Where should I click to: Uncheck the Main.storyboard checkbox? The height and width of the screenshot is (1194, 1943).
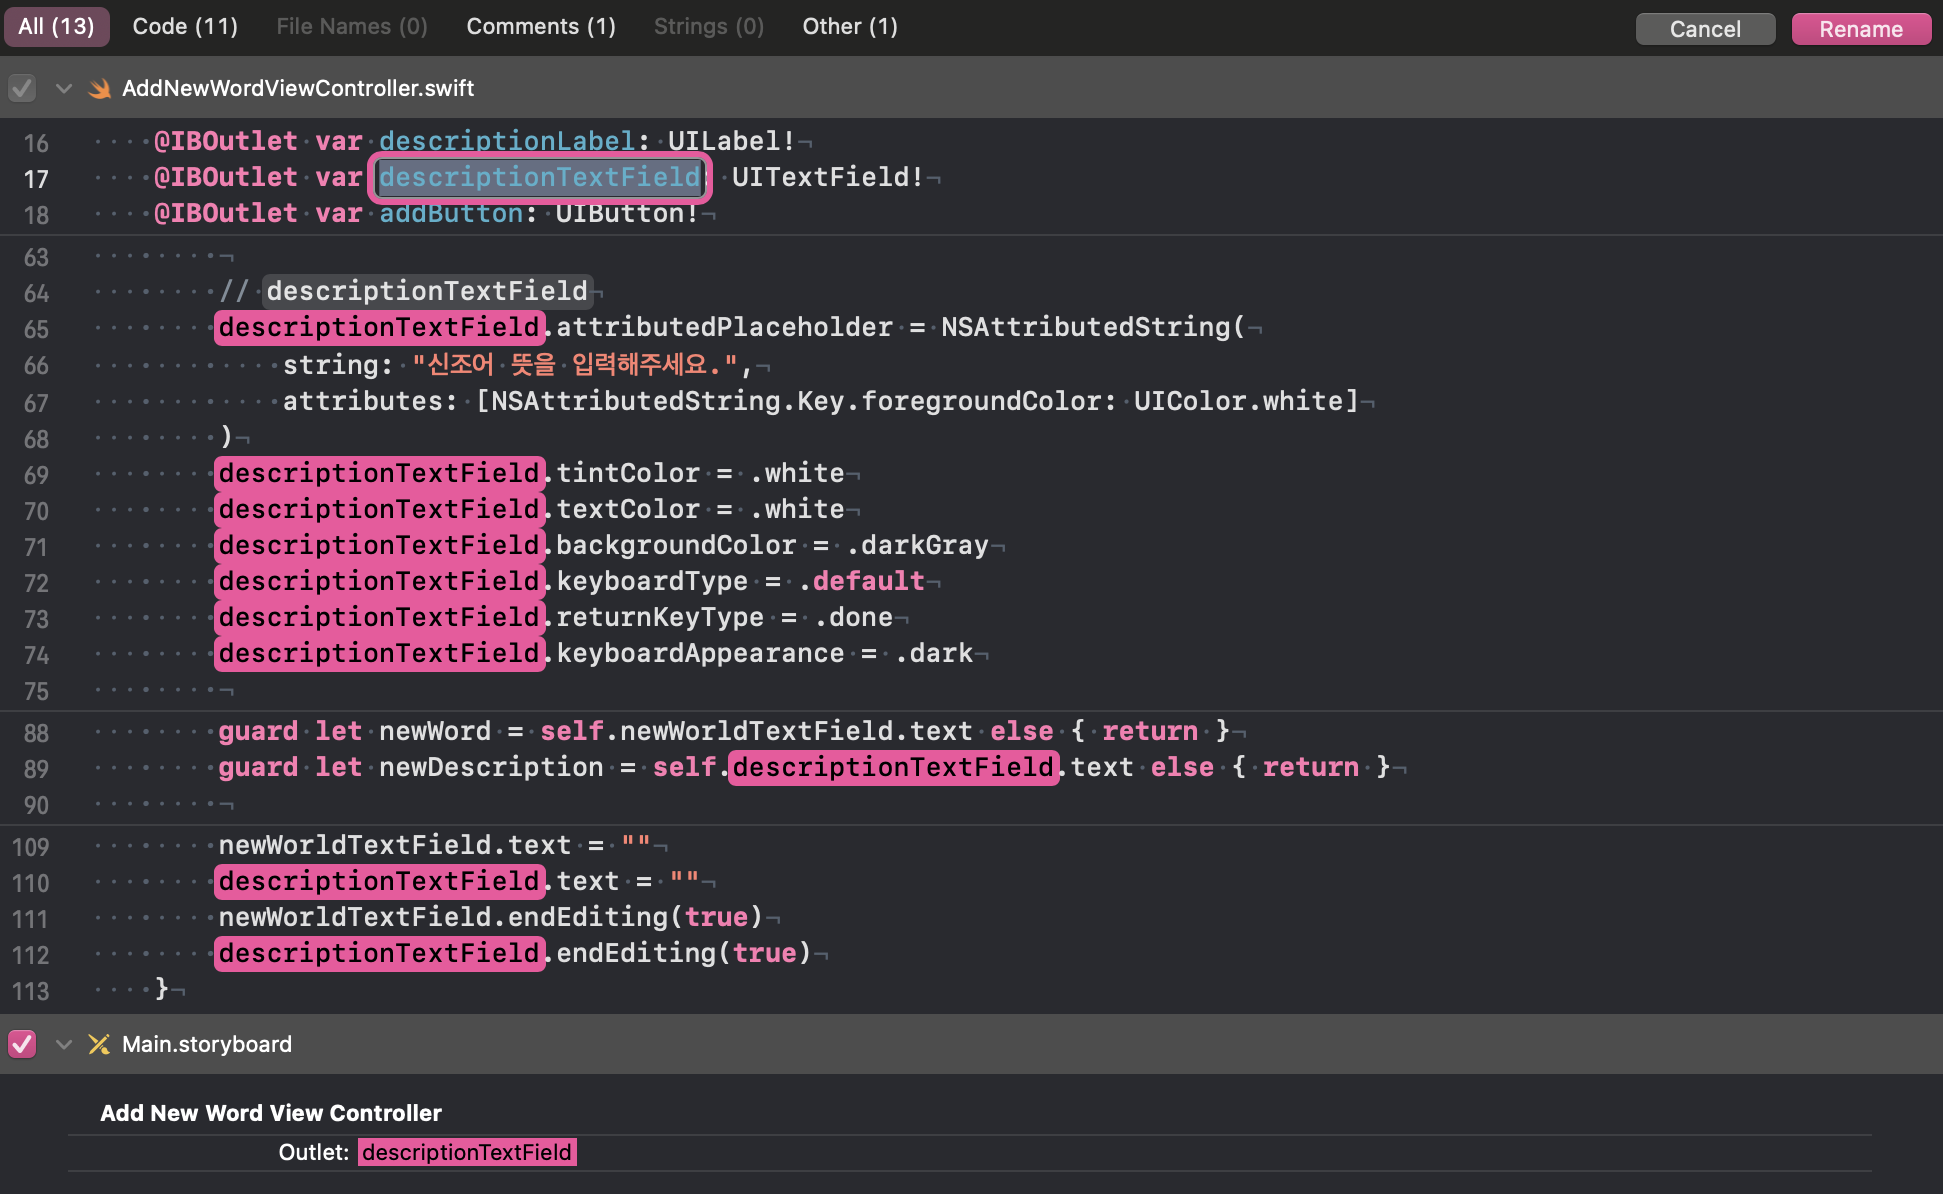(x=22, y=1044)
